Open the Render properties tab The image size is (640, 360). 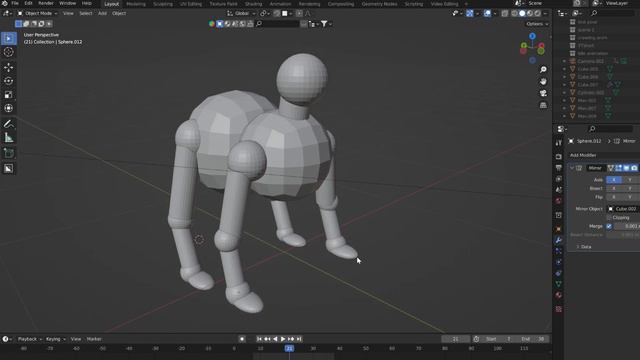coord(559,157)
